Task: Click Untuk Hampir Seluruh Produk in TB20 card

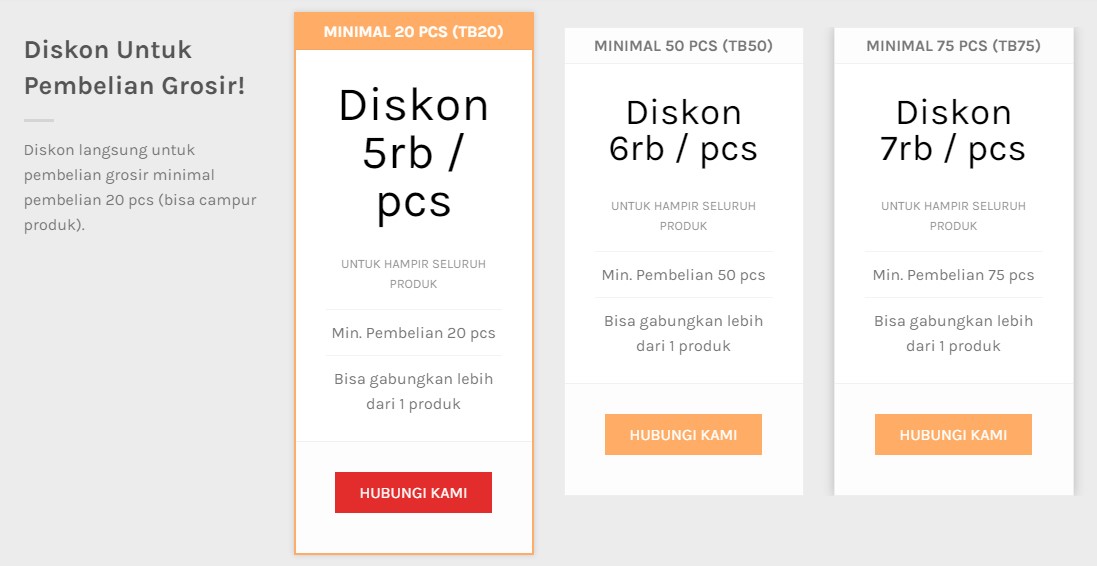Action: pos(413,274)
